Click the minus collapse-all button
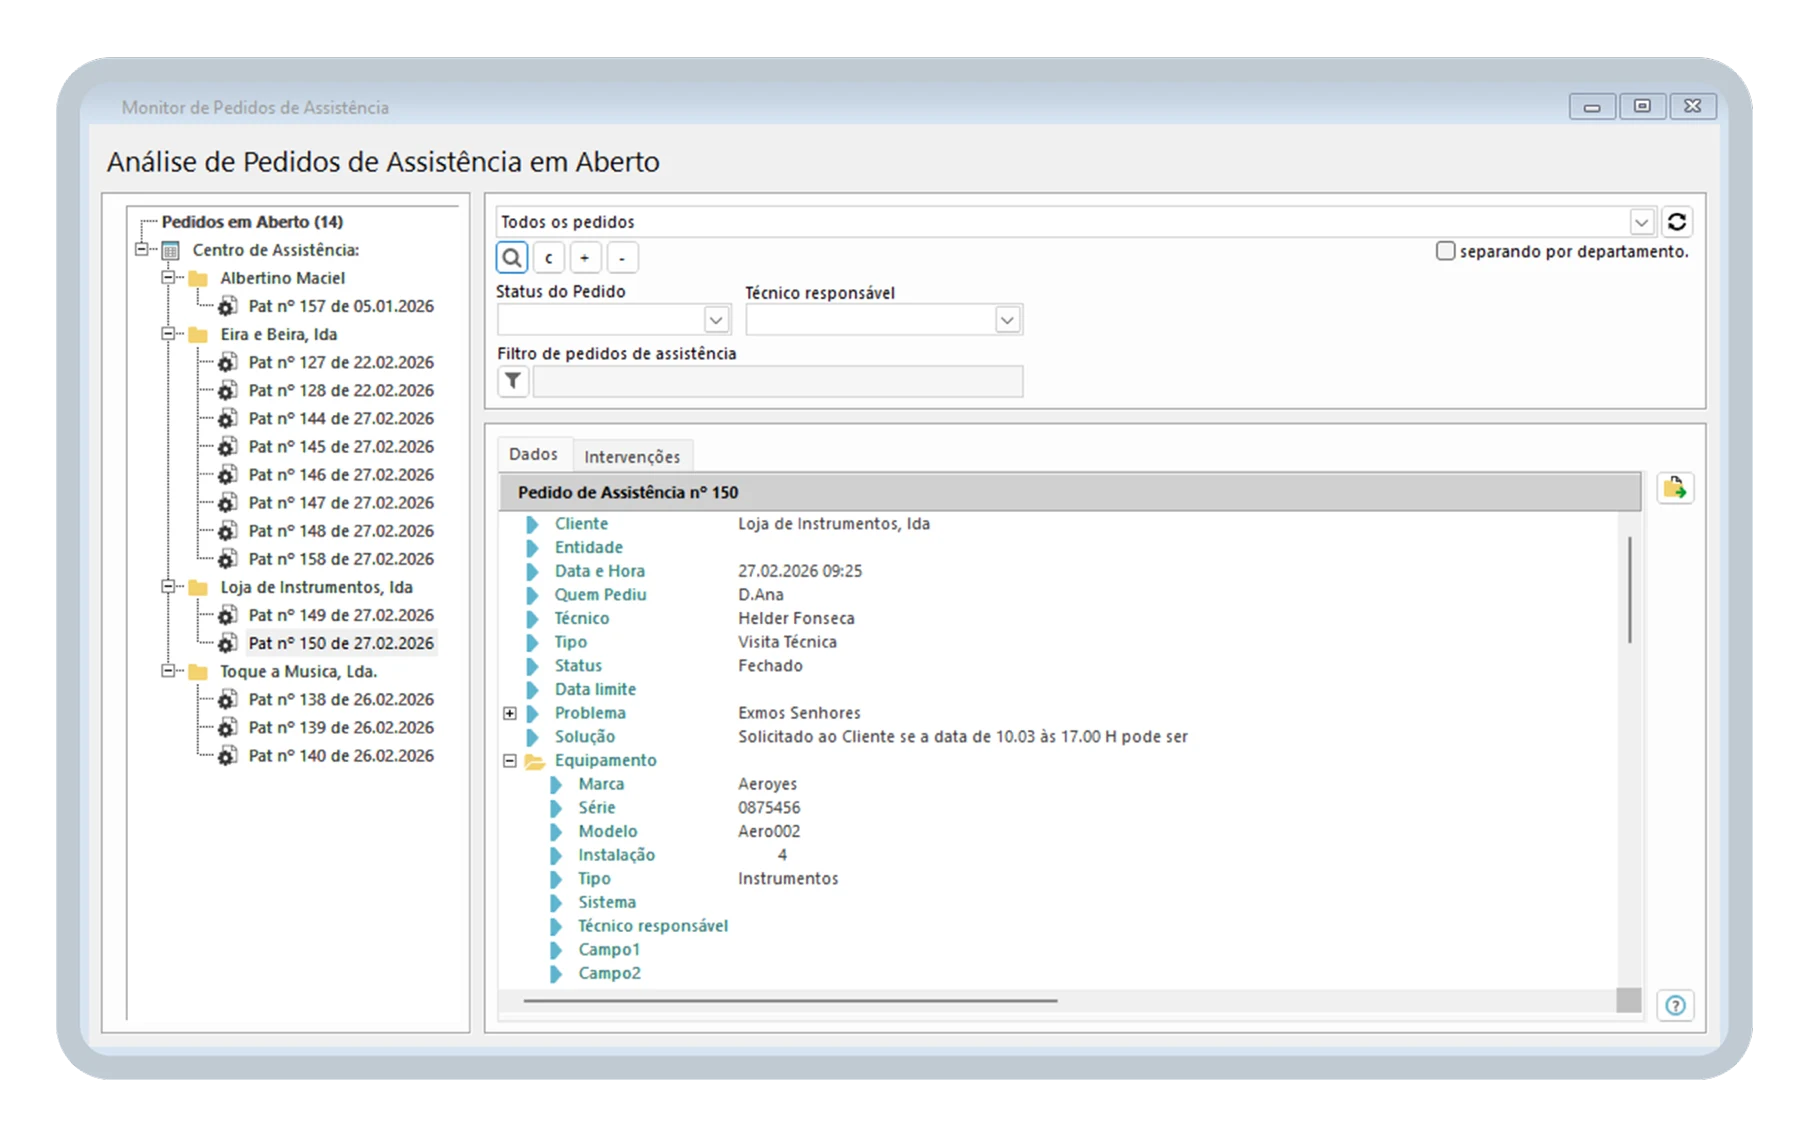The image size is (1810, 1136). (622, 258)
